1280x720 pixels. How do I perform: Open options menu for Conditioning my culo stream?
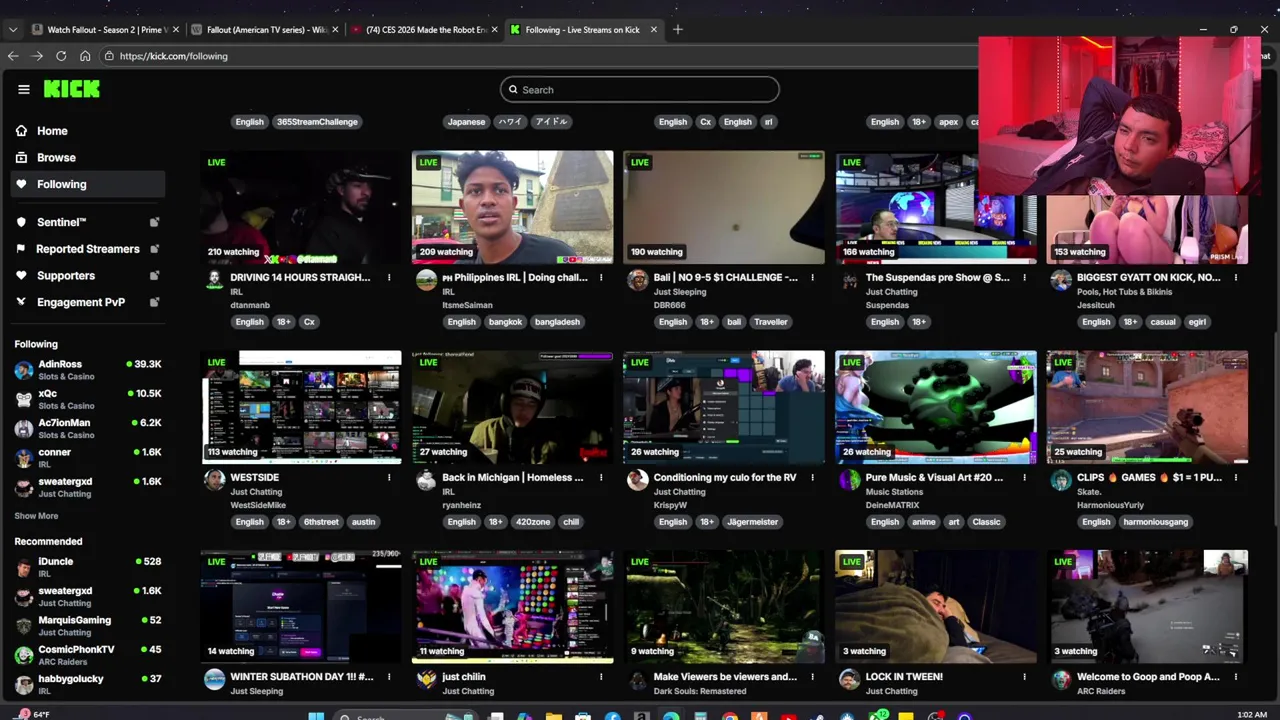pos(812,478)
